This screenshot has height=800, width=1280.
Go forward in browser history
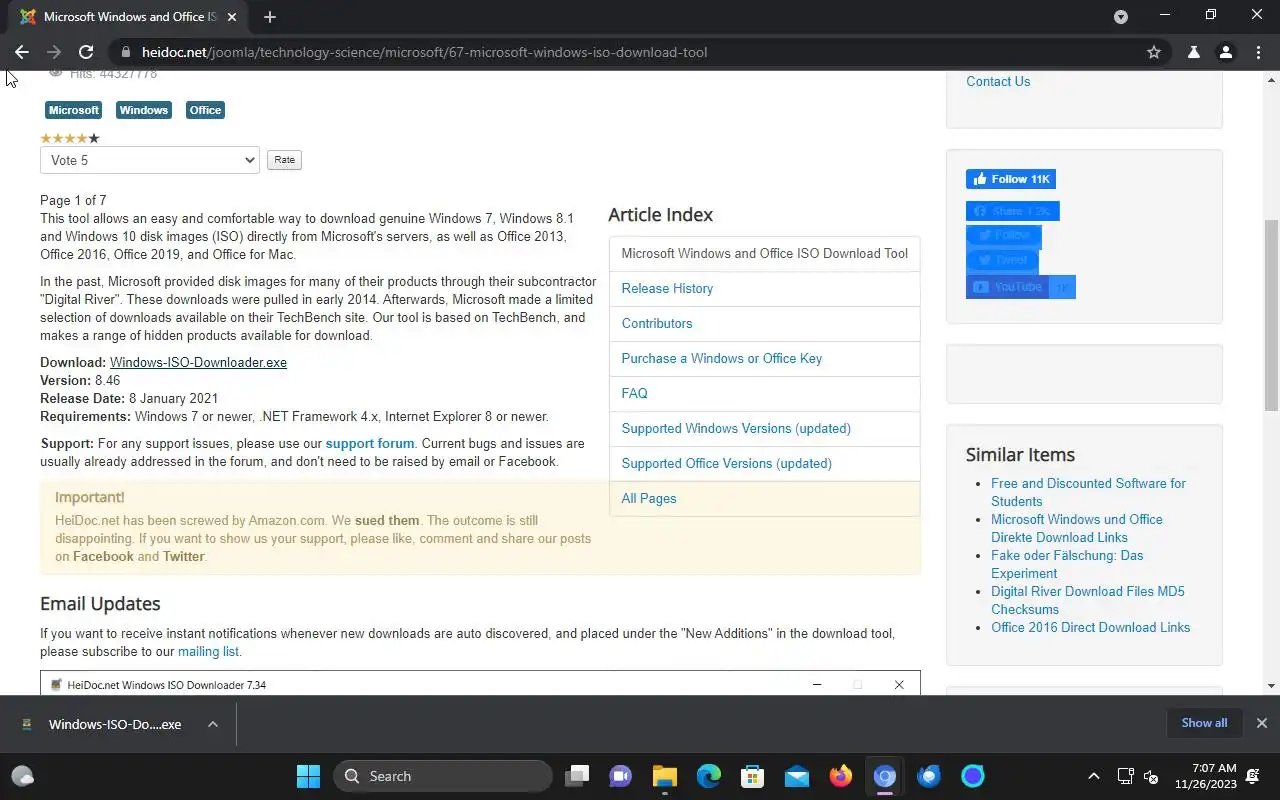point(54,52)
